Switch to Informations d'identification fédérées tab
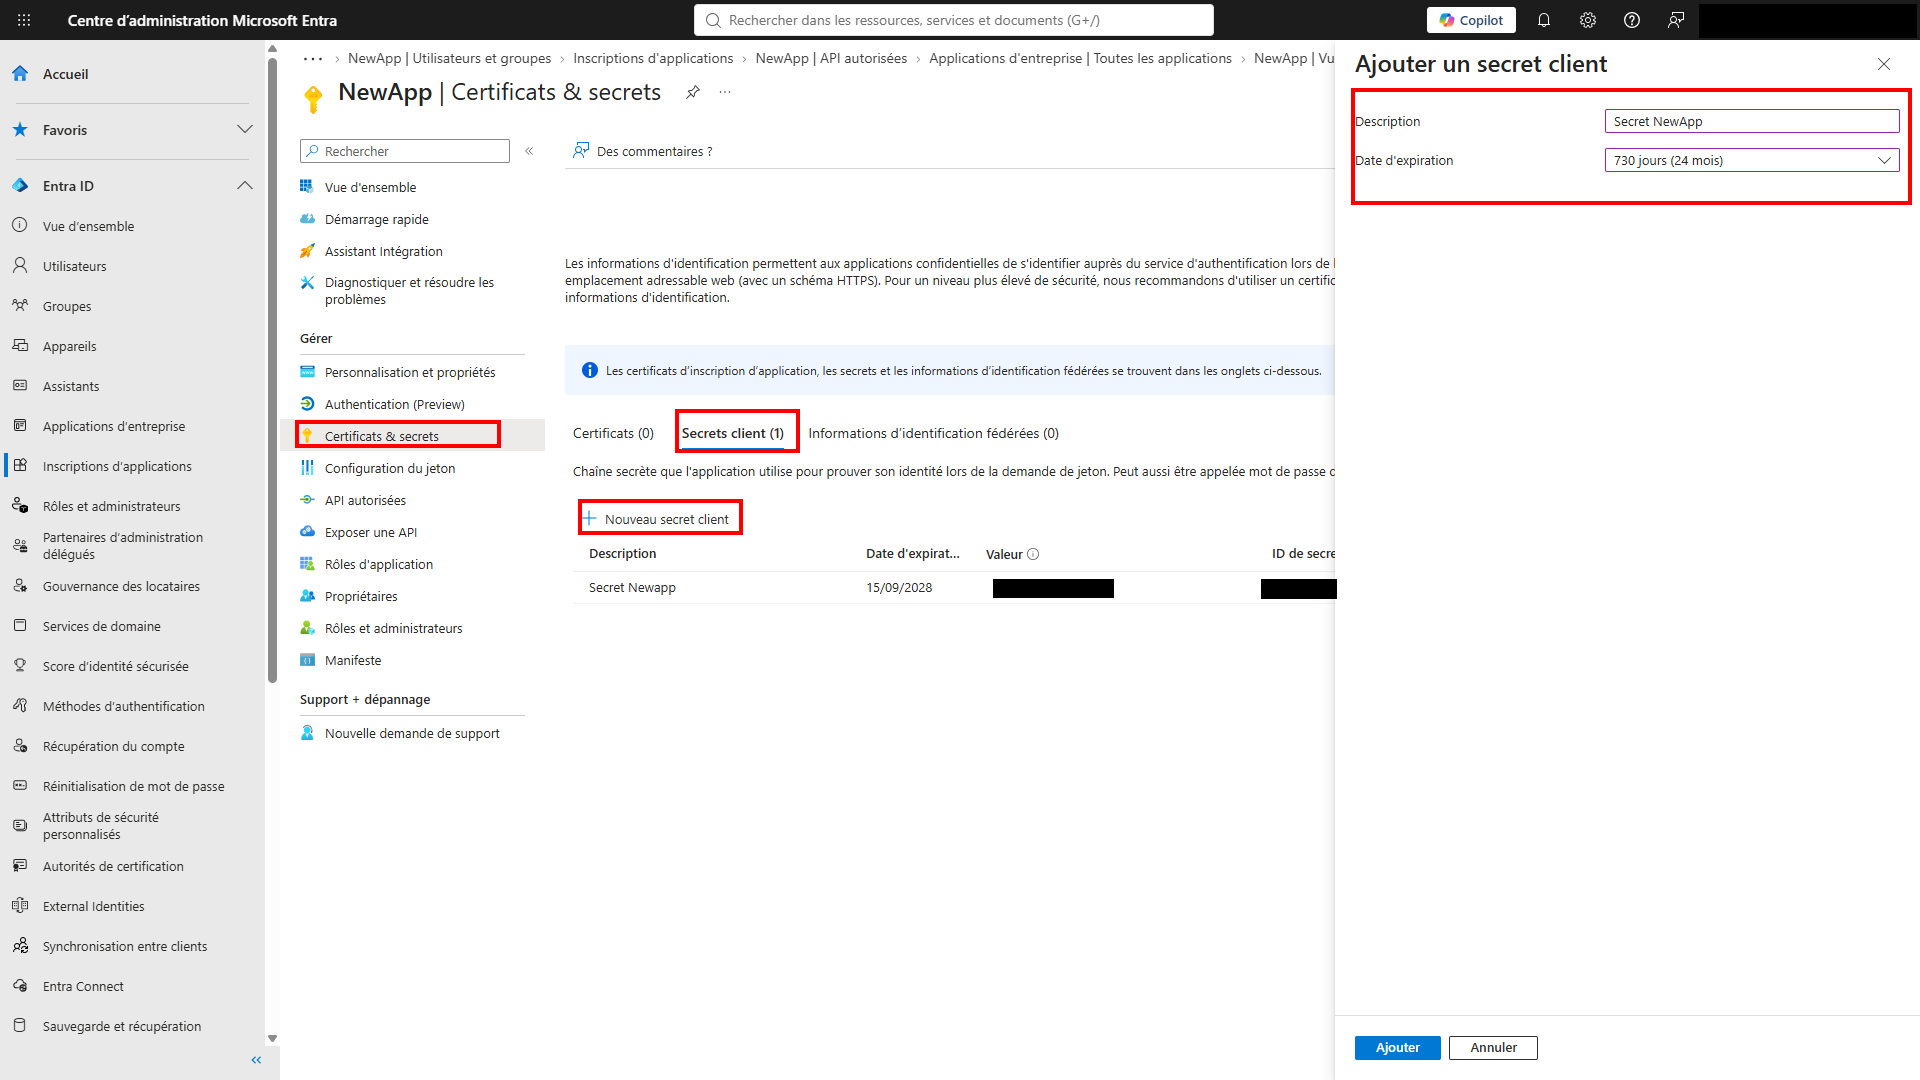The height and width of the screenshot is (1080, 1920). (933, 433)
